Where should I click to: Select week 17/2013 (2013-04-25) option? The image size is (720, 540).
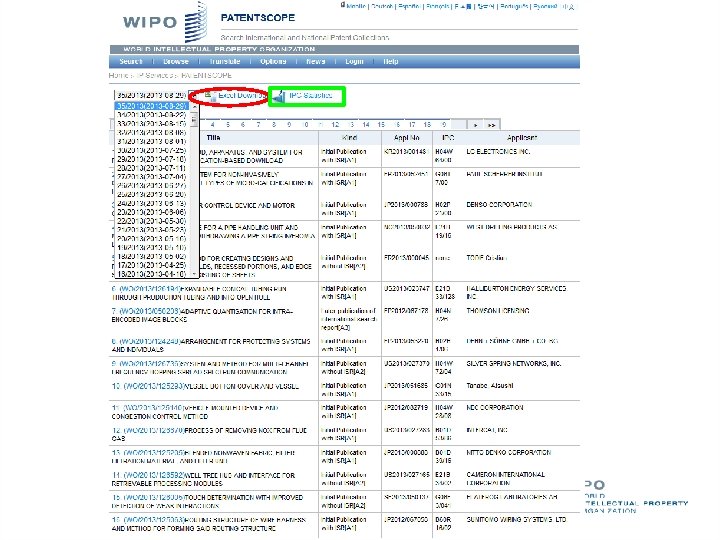152,265
